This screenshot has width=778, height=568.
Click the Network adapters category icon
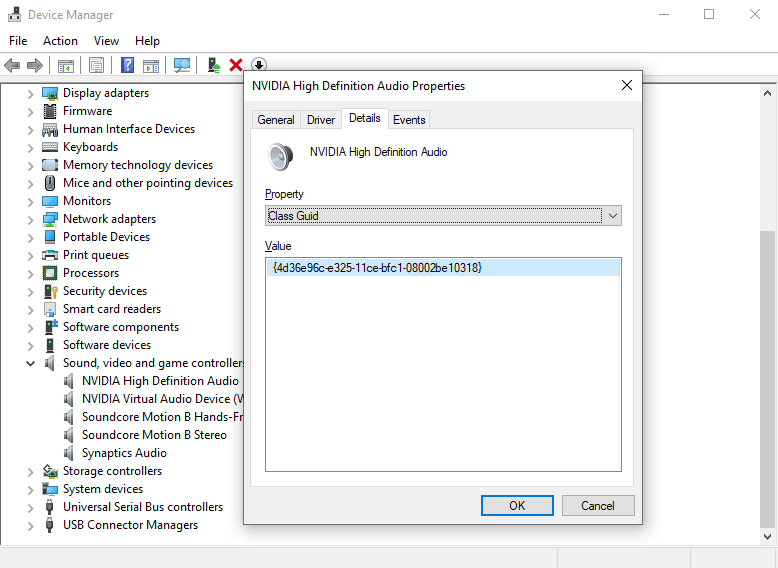point(50,219)
